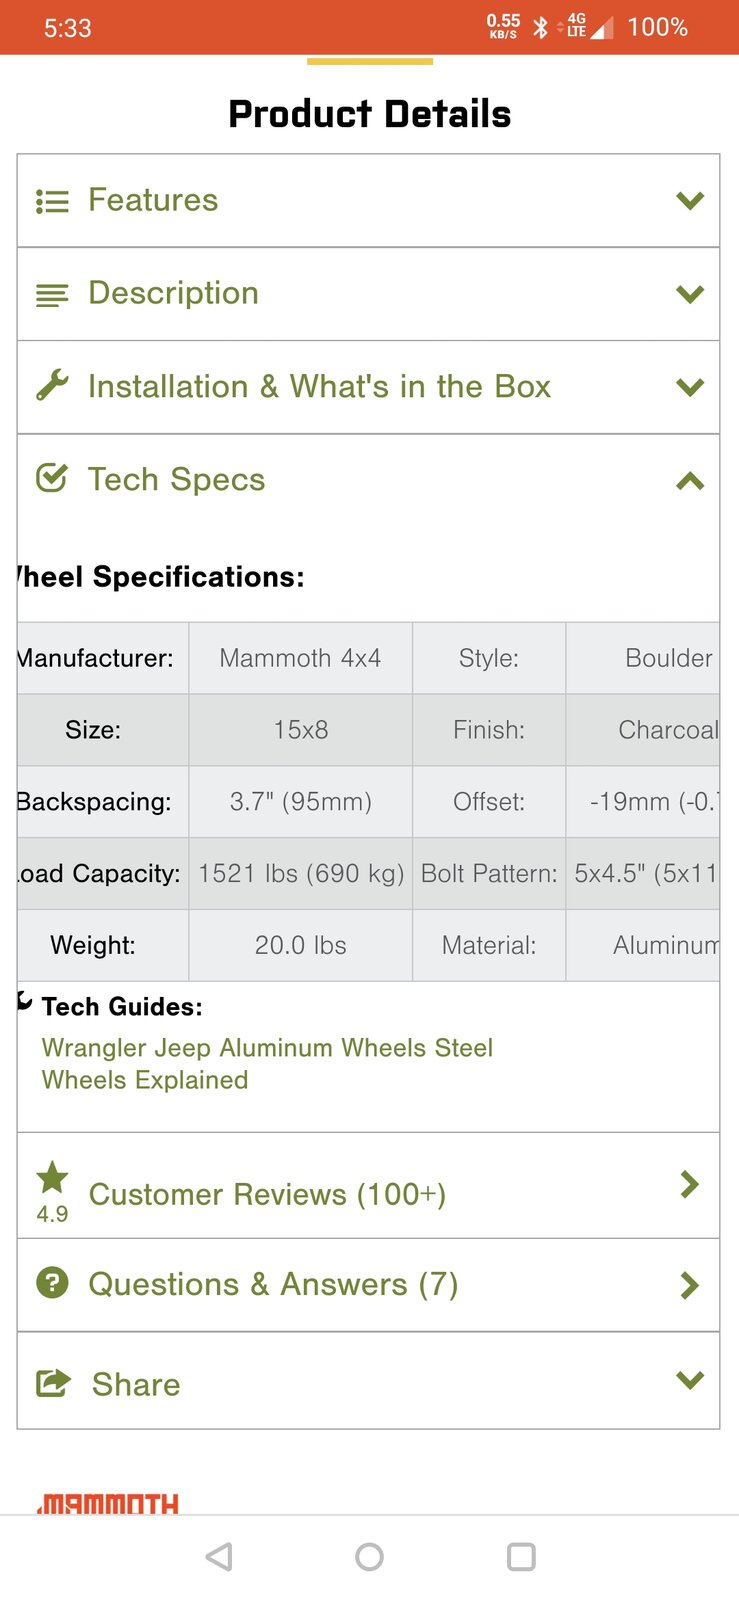The image size is (739, 1600).
Task: Tap the Mammoth 4x4 manufacturer cell
Action: pos(300,658)
